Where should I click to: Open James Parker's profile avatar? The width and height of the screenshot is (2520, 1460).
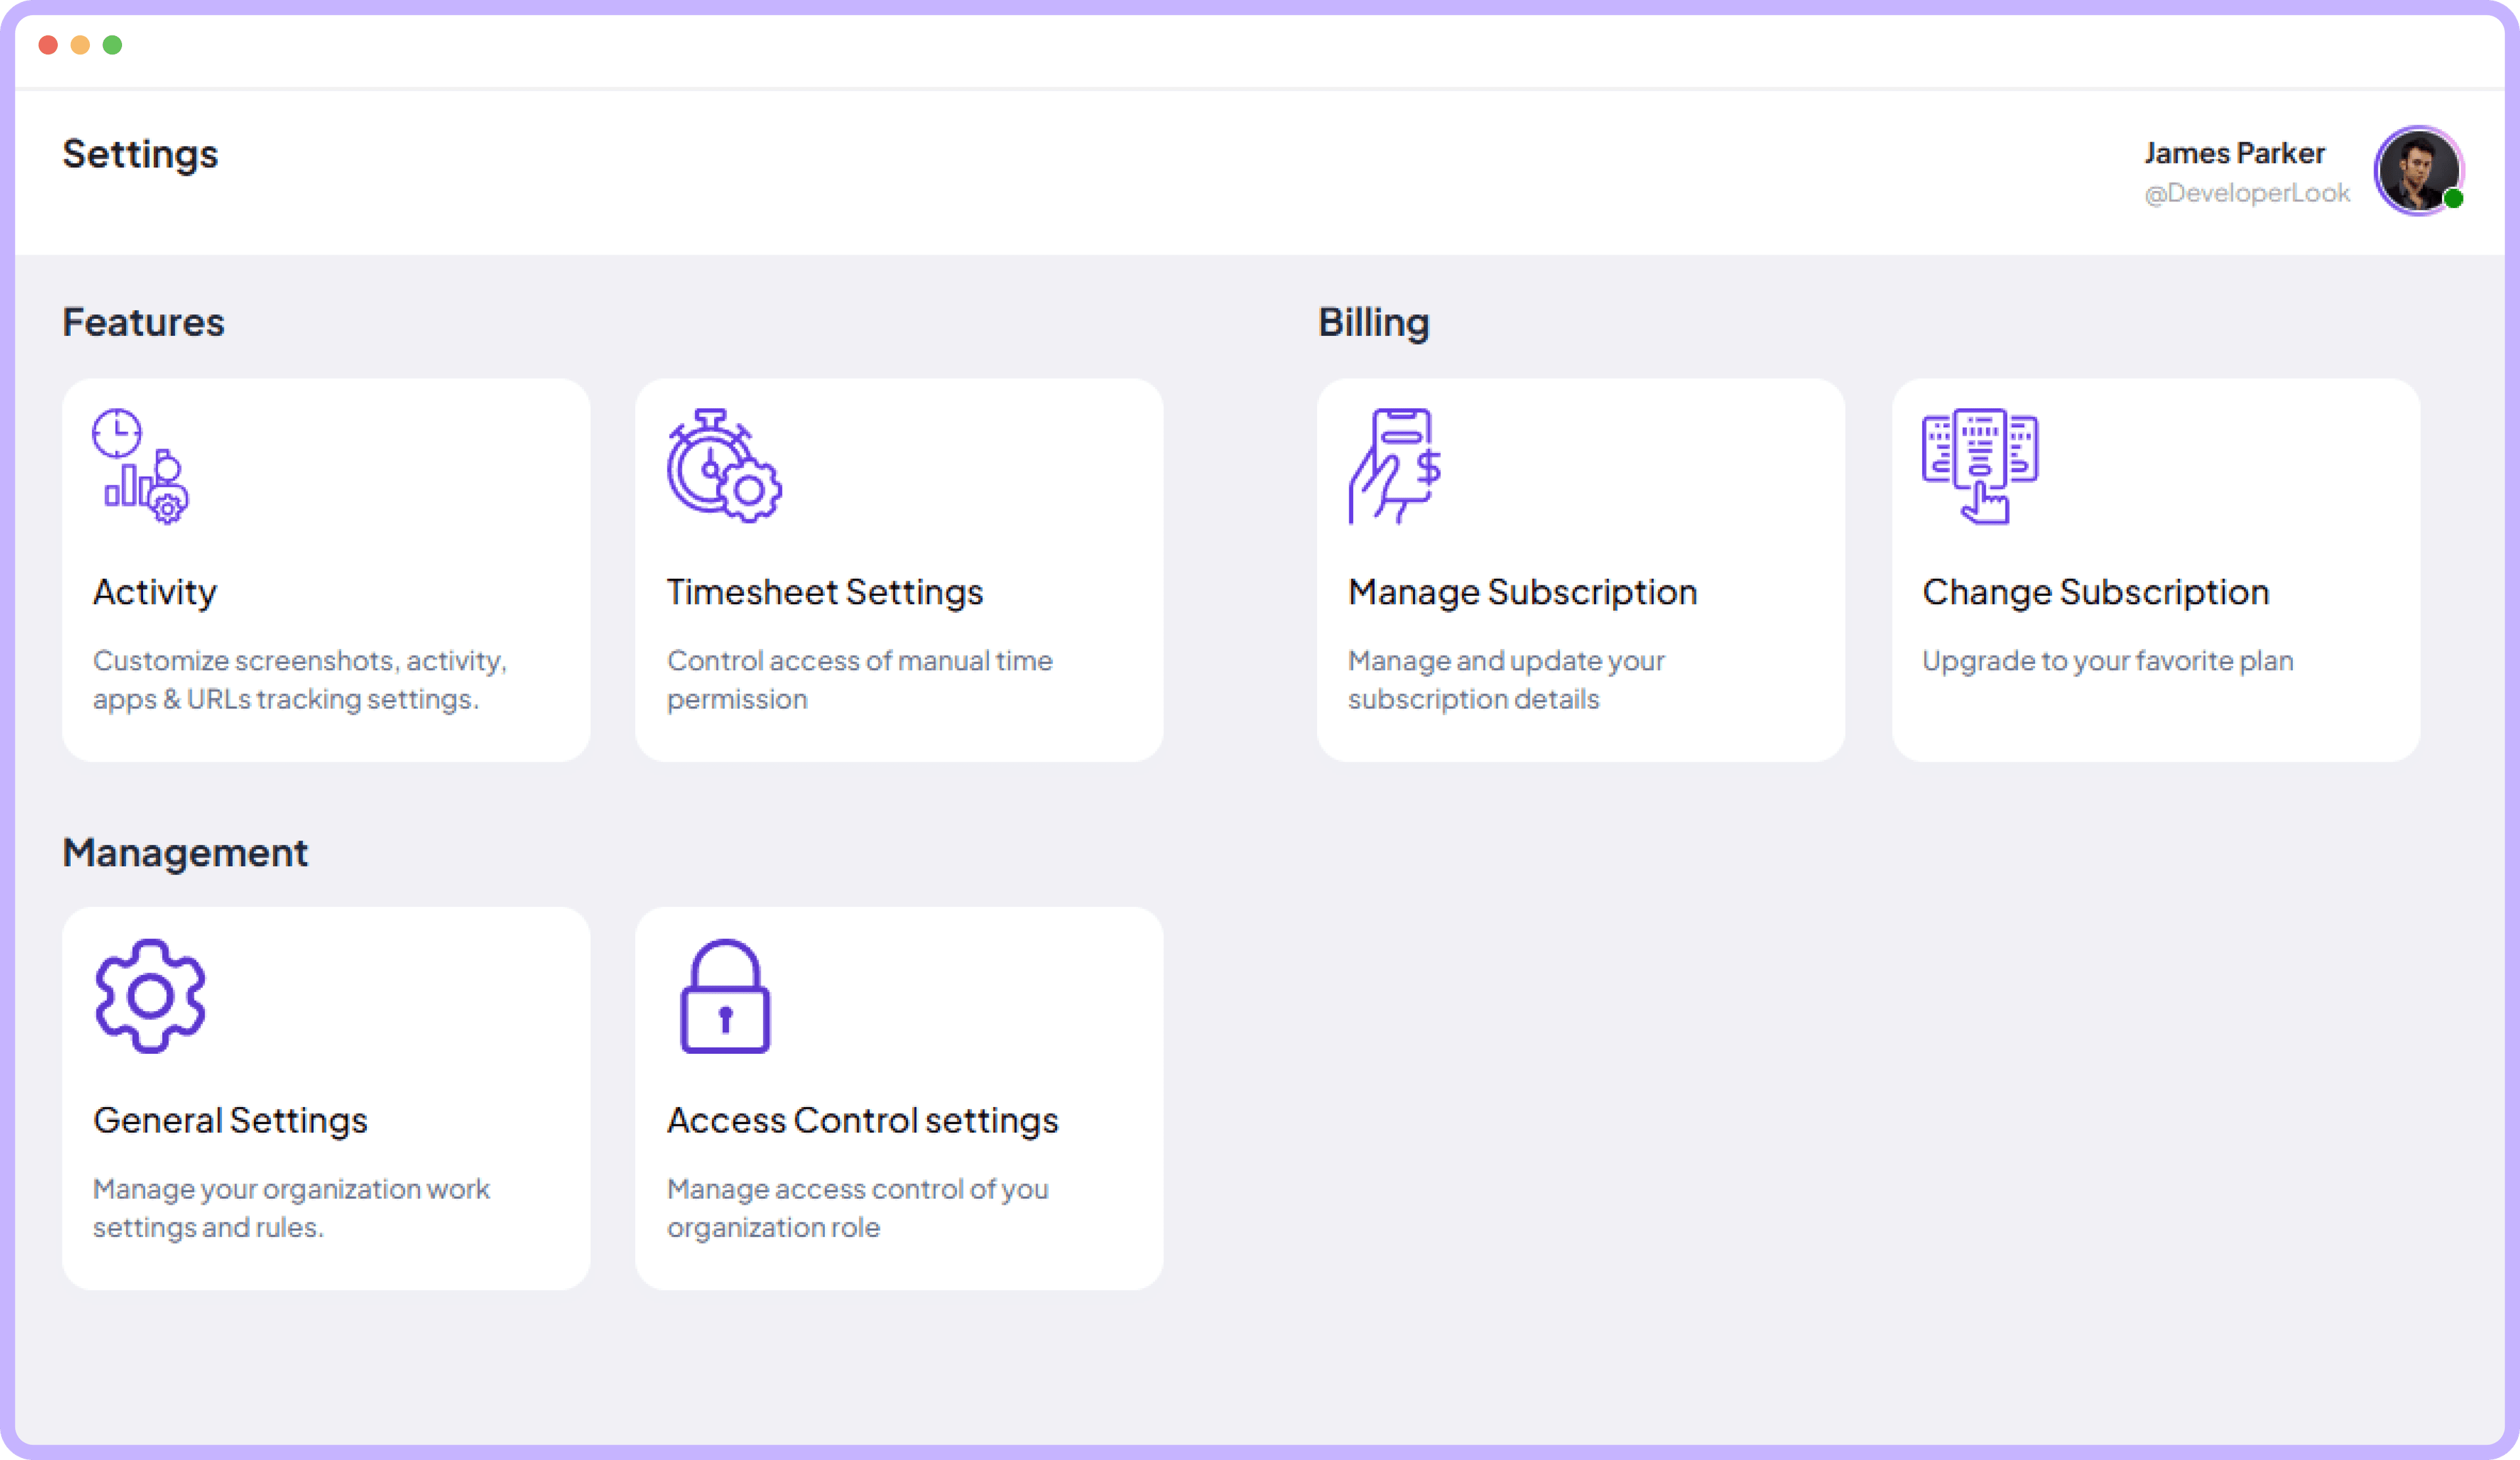2418,171
